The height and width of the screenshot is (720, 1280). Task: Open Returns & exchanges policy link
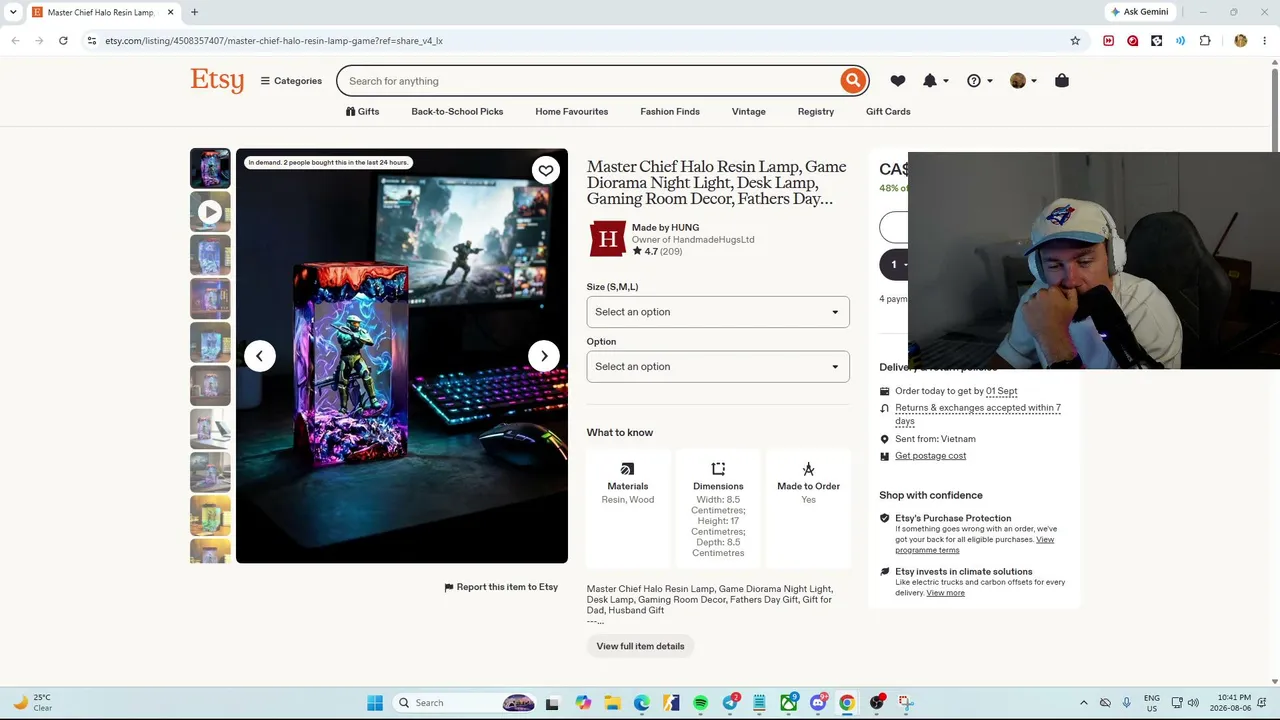(x=978, y=414)
